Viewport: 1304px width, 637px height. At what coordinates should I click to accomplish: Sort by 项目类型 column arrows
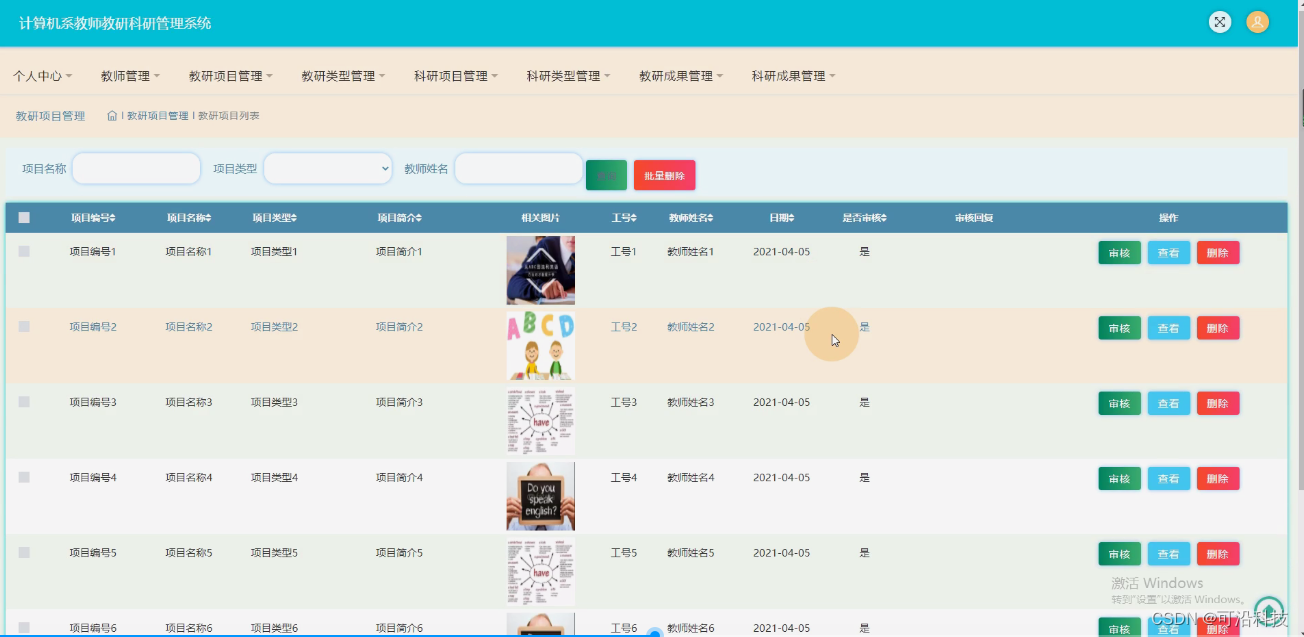(x=294, y=218)
